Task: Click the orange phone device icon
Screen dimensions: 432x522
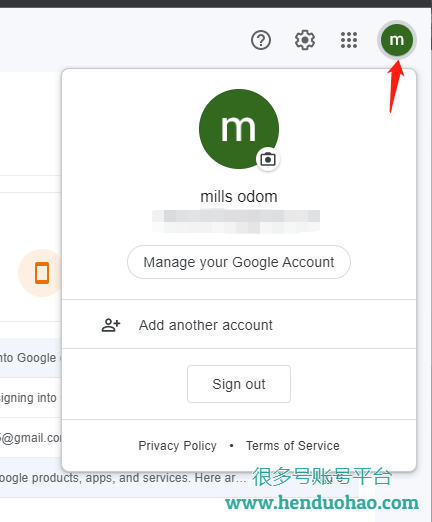Action: [42, 273]
